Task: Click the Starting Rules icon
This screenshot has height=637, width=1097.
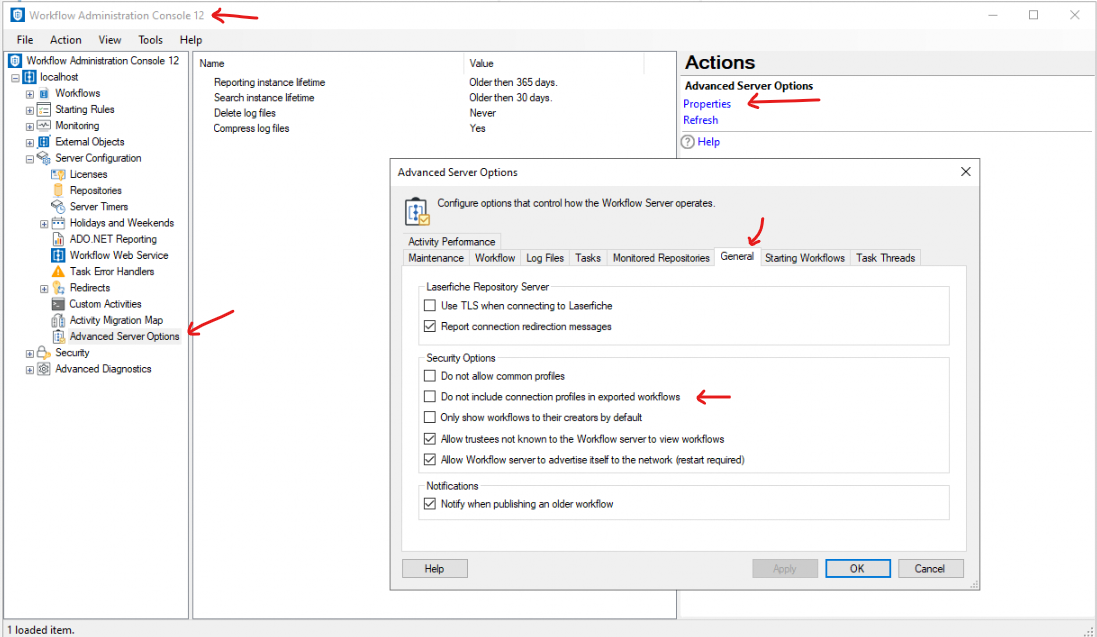Action: (x=44, y=109)
